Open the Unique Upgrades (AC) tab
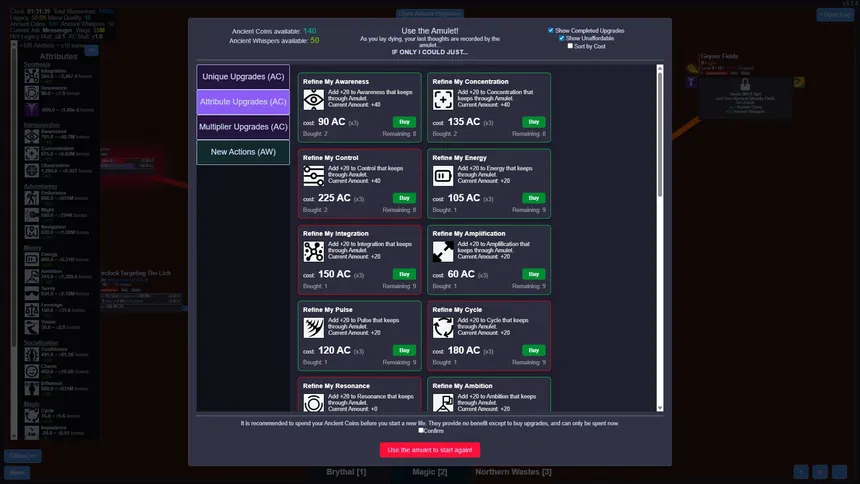Screen dimensions: 860x484 243,76
